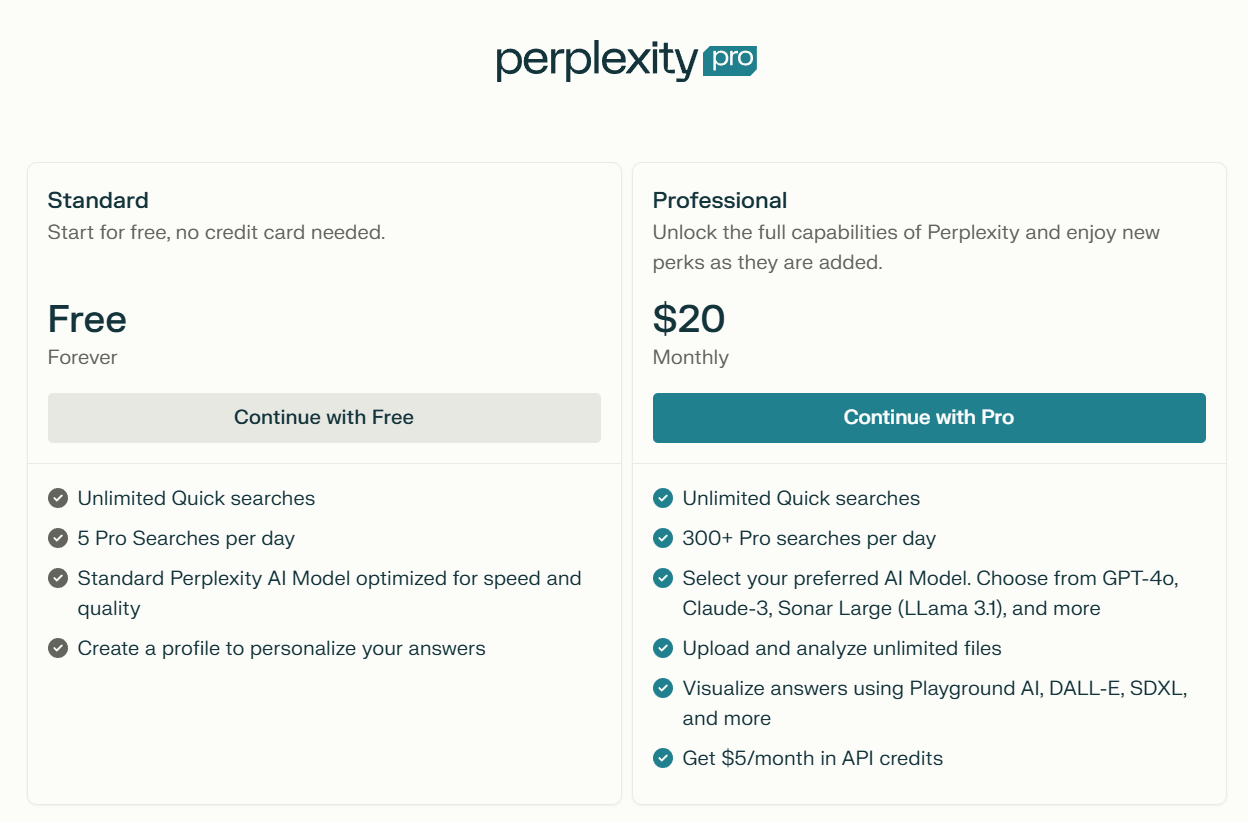Viewport: 1248px width, 822px height.
Task: Click checkmark next to Create a profile
Action: (58, 648)
